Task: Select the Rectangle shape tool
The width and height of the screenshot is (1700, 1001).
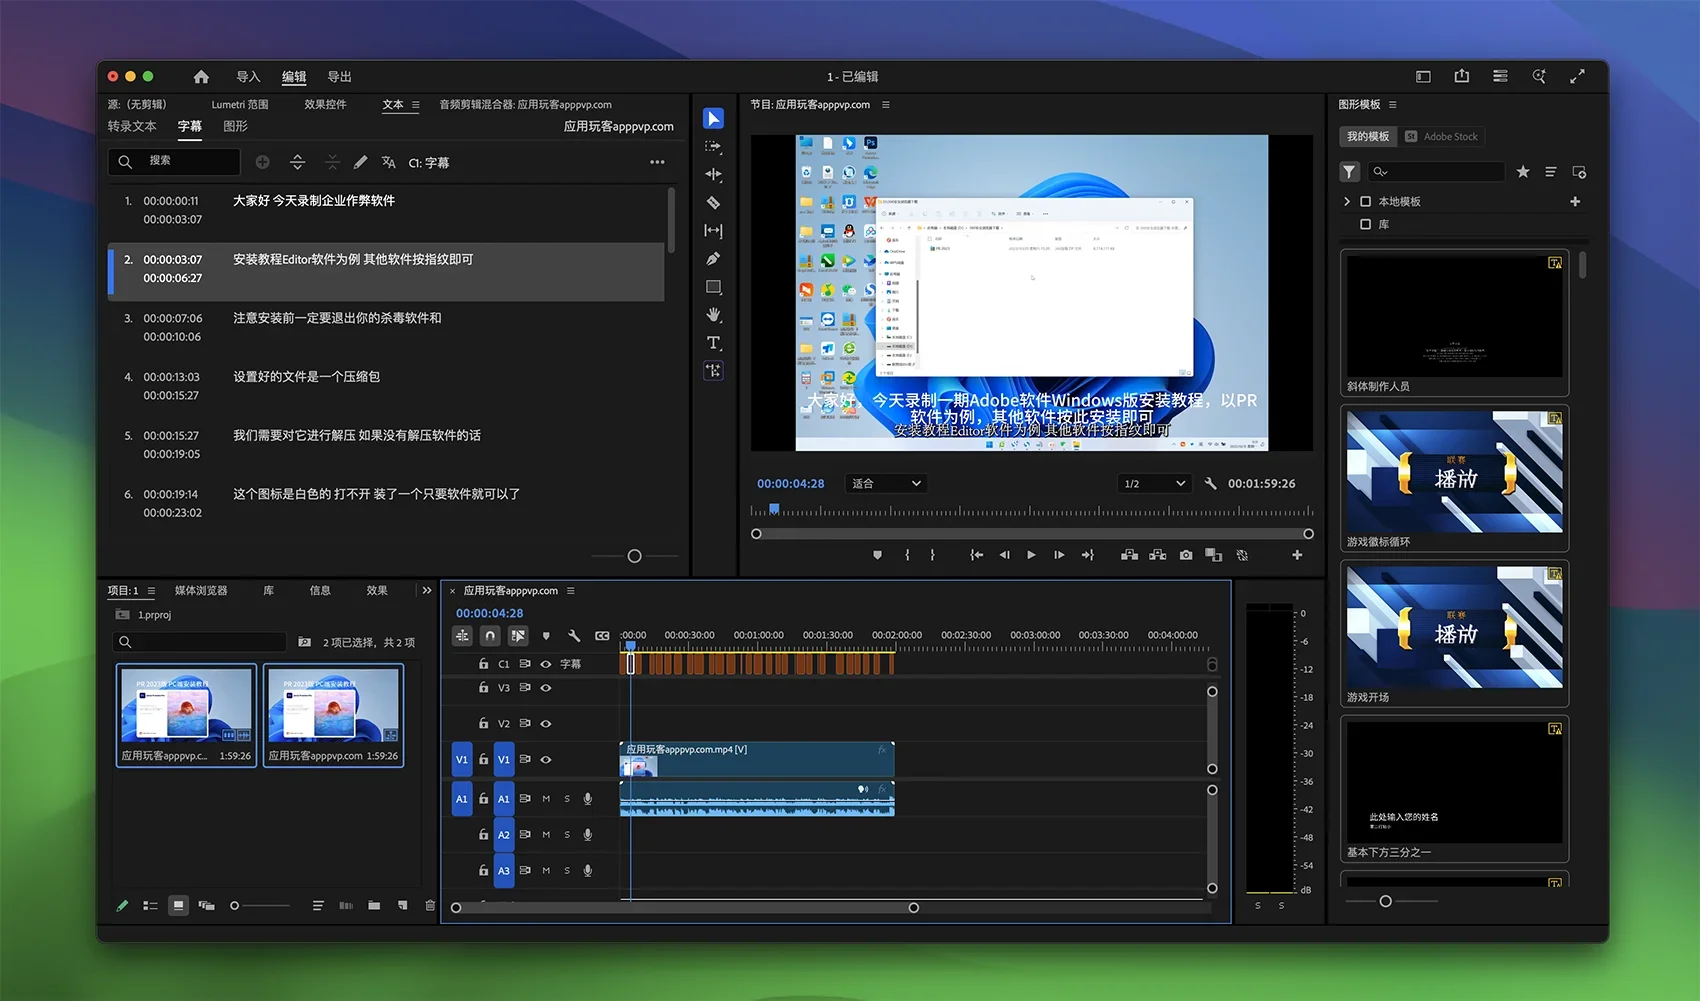Action: 713,287
